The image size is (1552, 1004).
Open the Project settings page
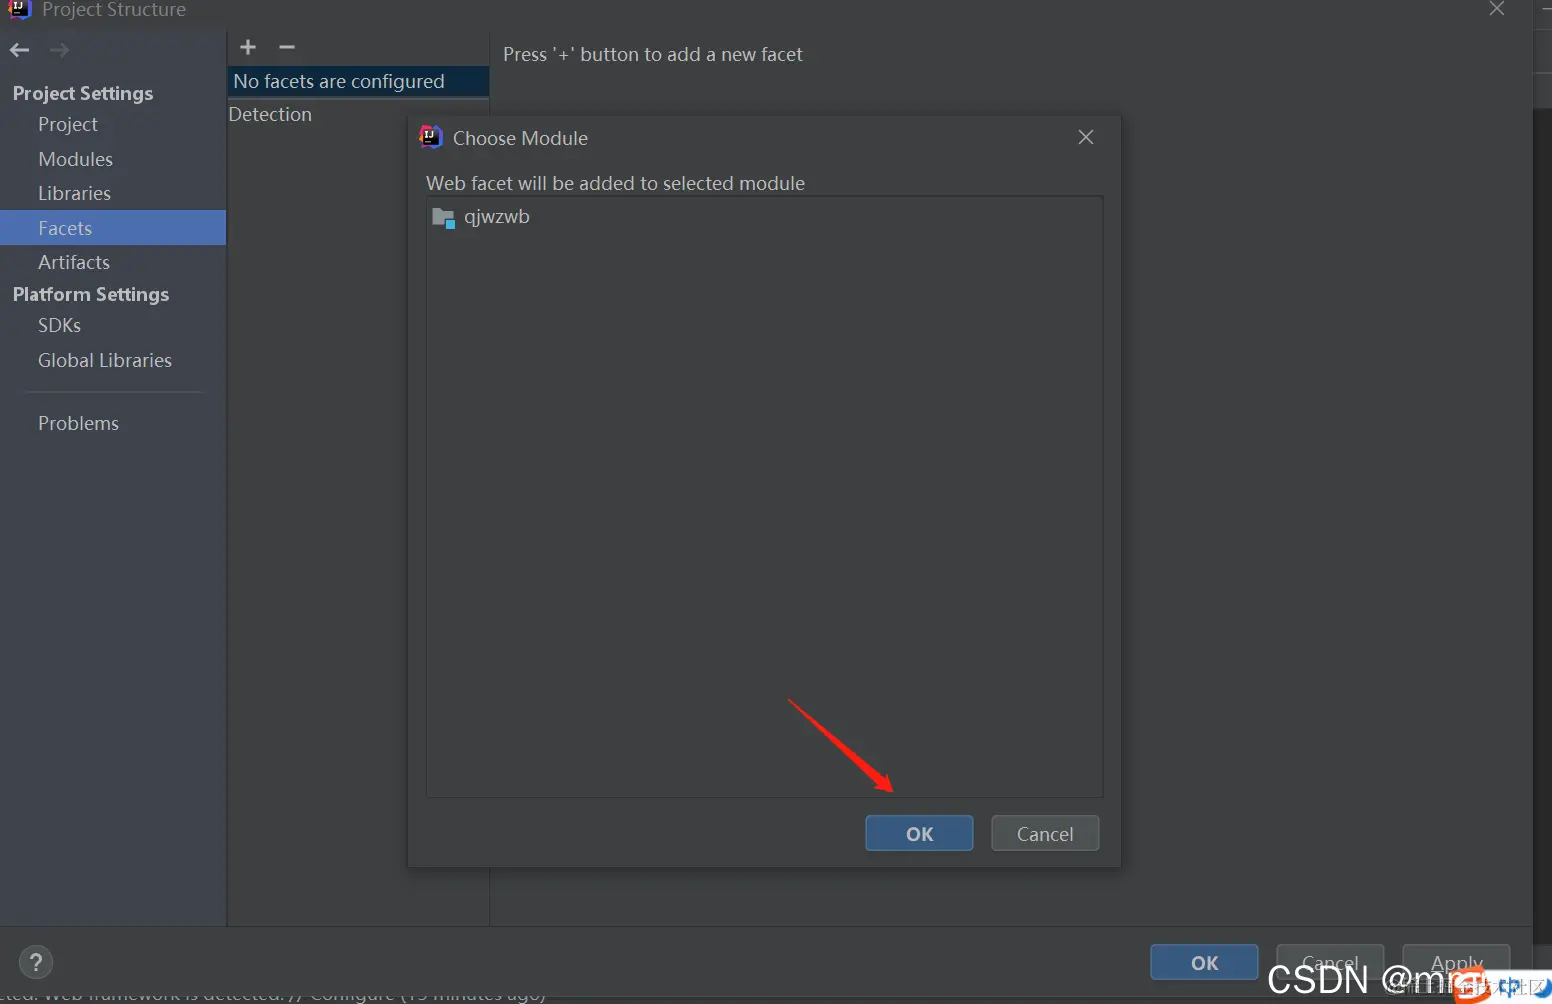pyautogui.click(x=68, y=124)
